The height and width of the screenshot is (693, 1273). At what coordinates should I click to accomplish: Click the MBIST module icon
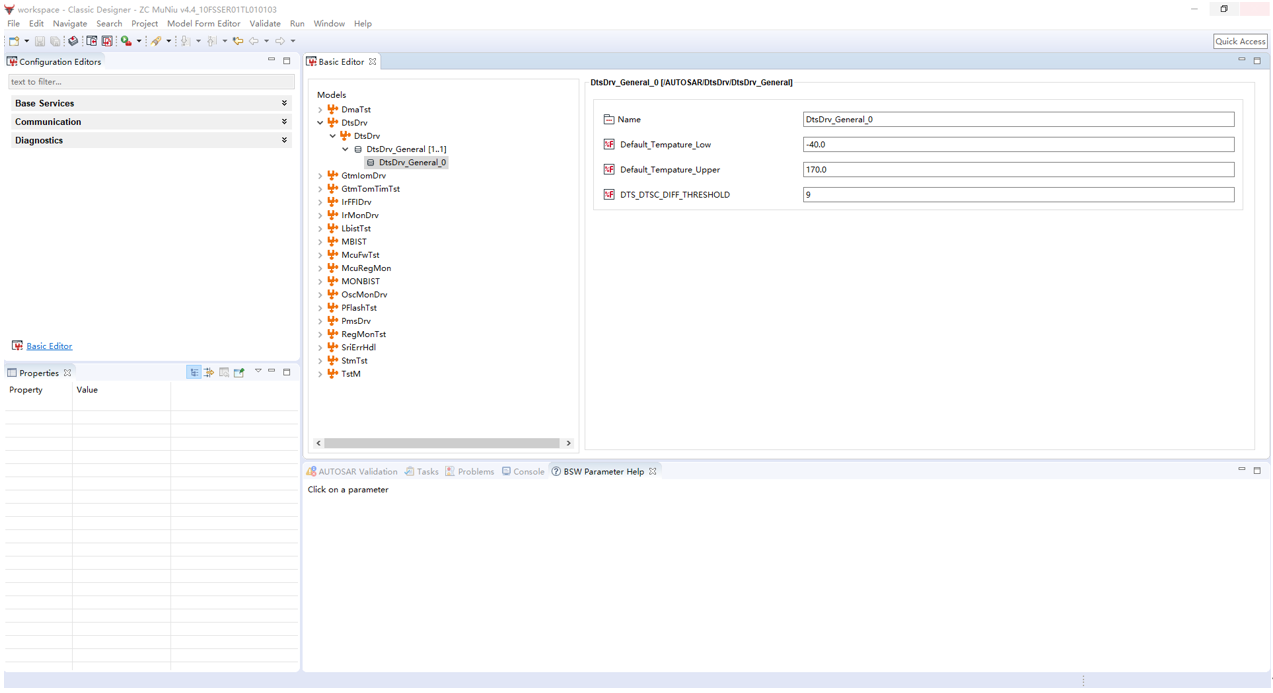(333, 241)
